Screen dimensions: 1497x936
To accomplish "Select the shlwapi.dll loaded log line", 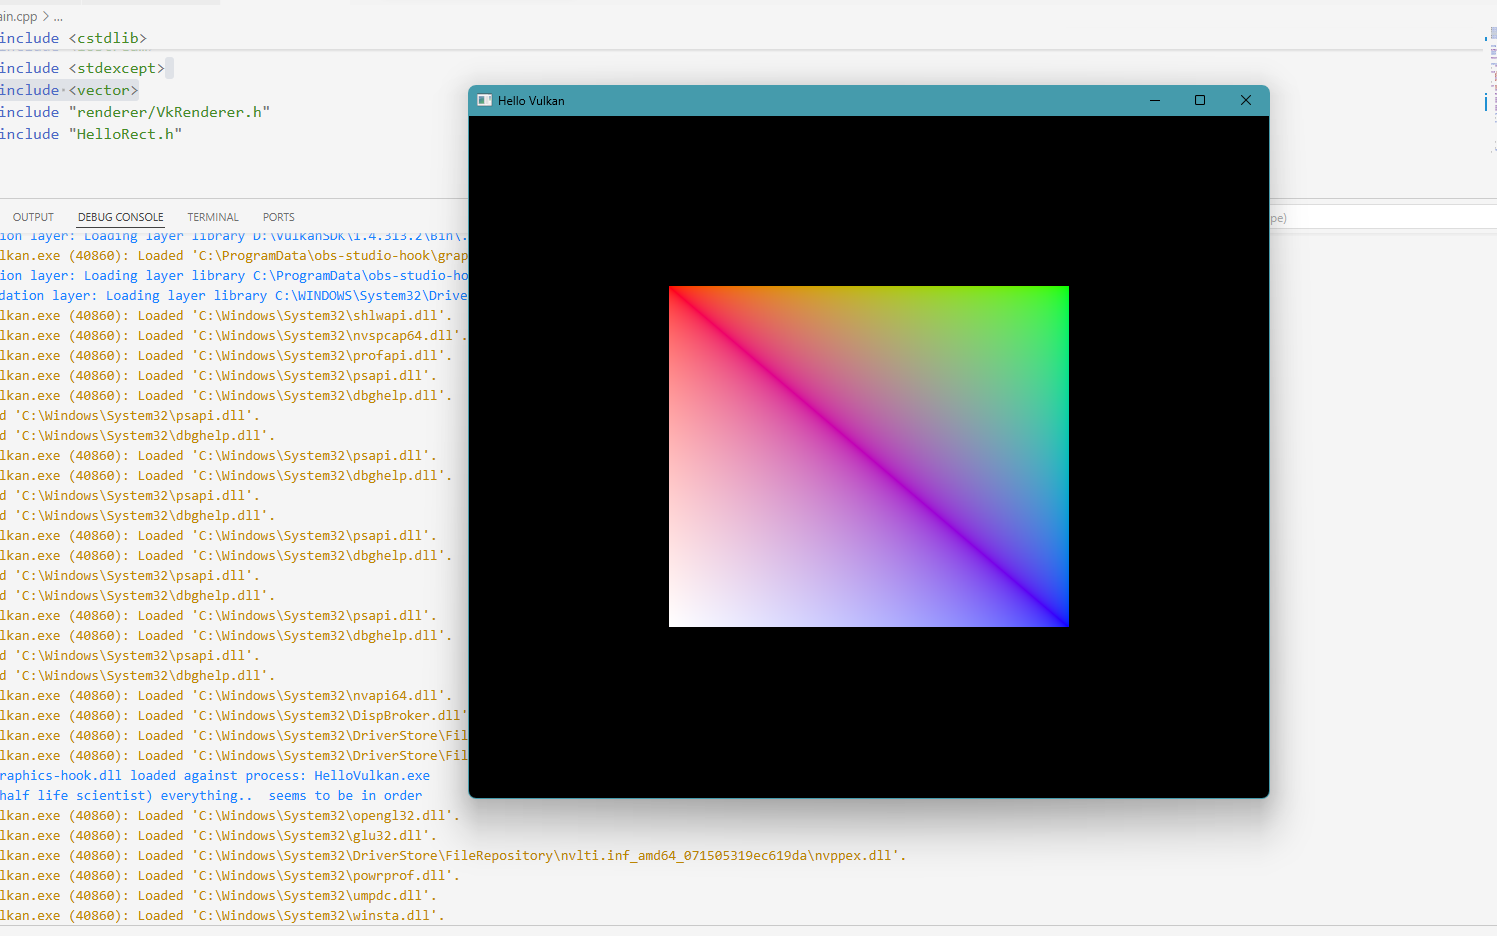I will point(226,316).
